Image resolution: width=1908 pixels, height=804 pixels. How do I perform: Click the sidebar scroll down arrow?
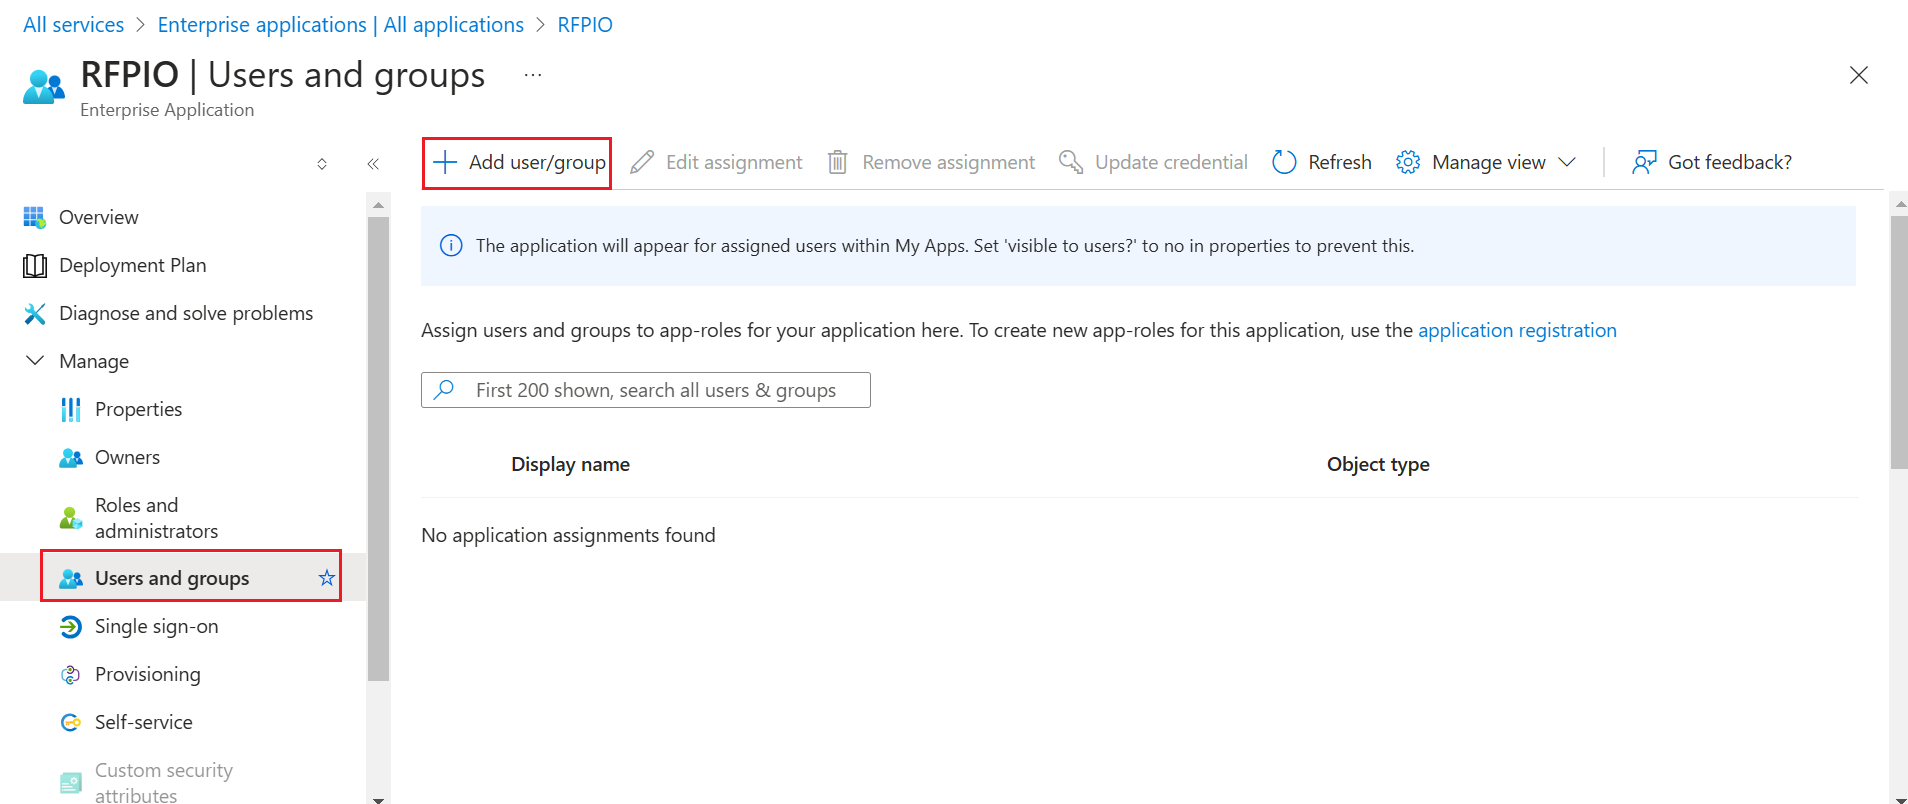pos(378,798)
